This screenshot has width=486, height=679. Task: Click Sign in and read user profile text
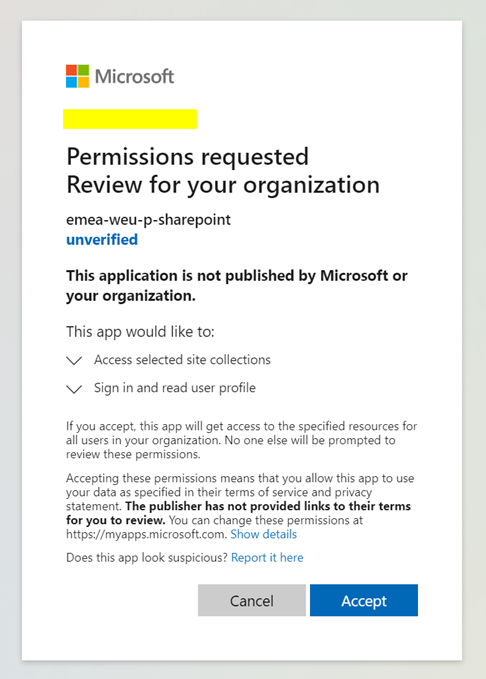[x=175, y=388]
